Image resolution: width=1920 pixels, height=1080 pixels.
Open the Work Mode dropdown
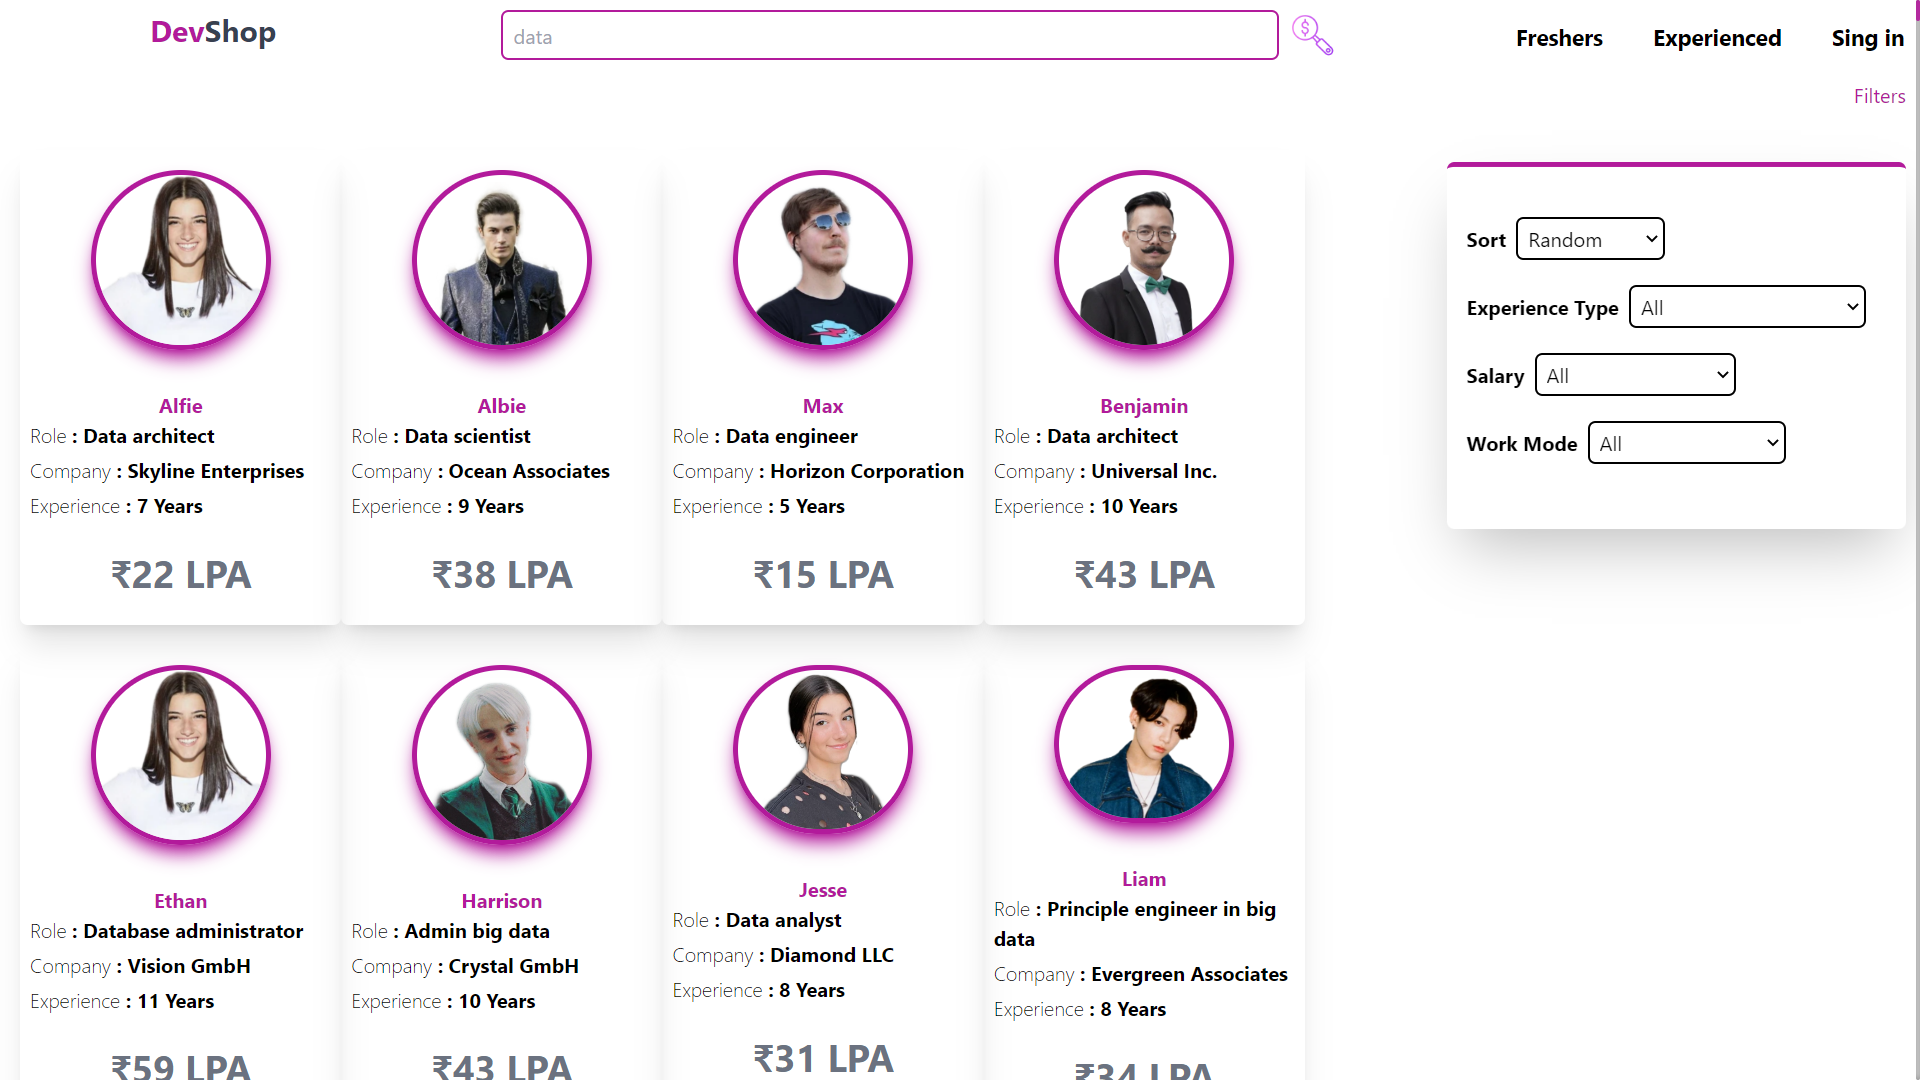click(x=1686, y=443)
